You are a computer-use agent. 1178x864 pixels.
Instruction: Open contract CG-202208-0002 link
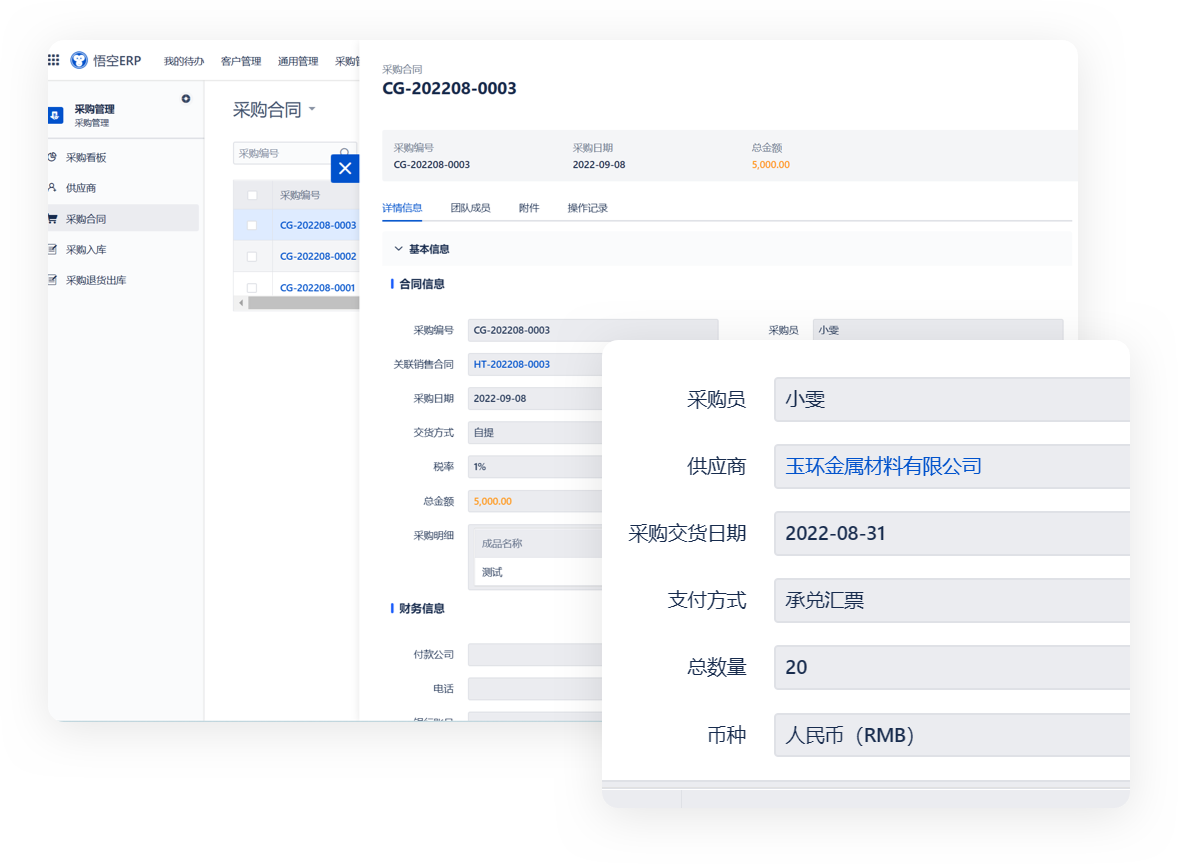click(318, 256)
